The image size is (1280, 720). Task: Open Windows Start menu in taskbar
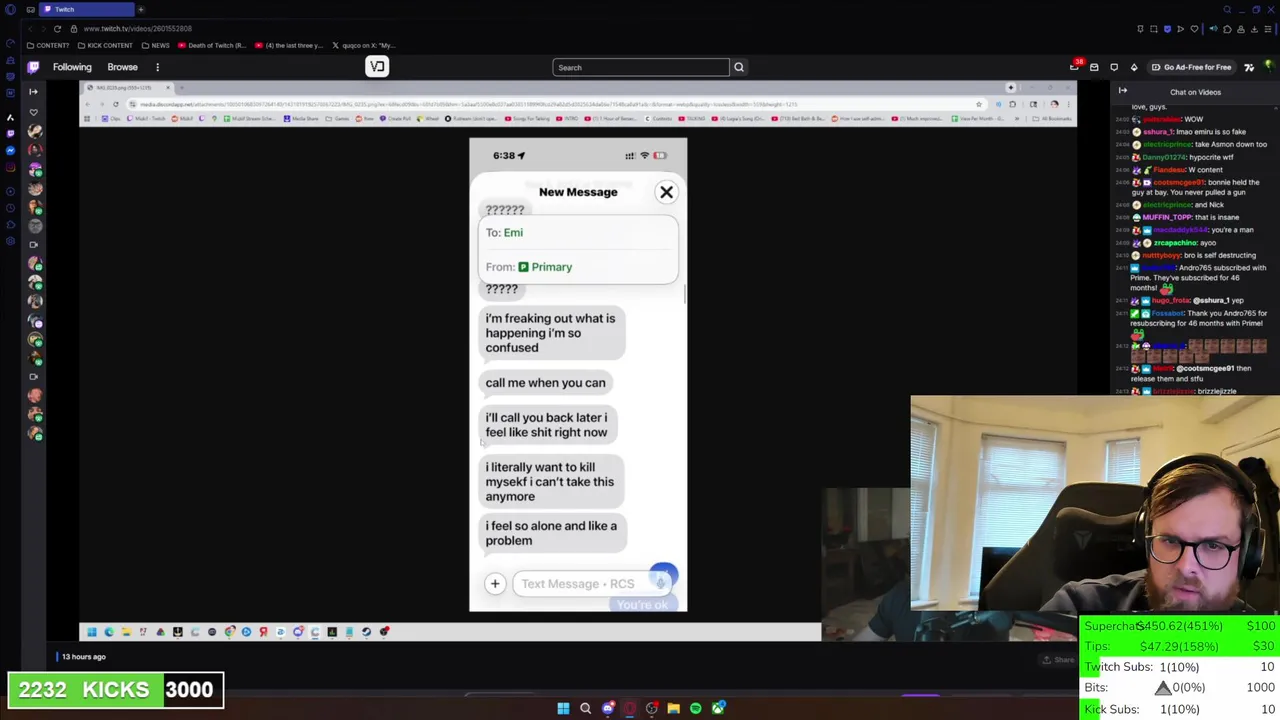pos(563,708)
